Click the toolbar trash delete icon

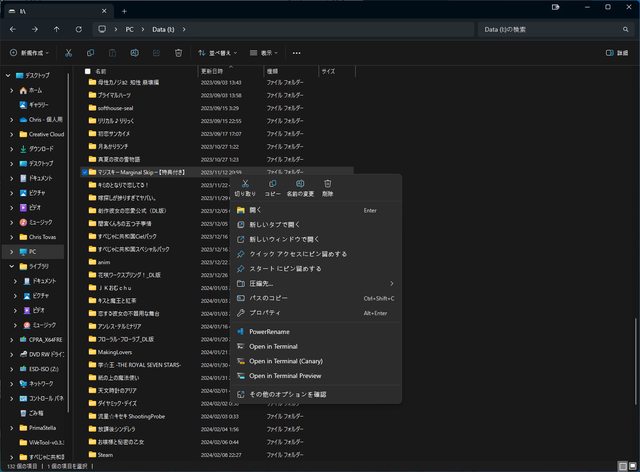click(x=178, y=52)
